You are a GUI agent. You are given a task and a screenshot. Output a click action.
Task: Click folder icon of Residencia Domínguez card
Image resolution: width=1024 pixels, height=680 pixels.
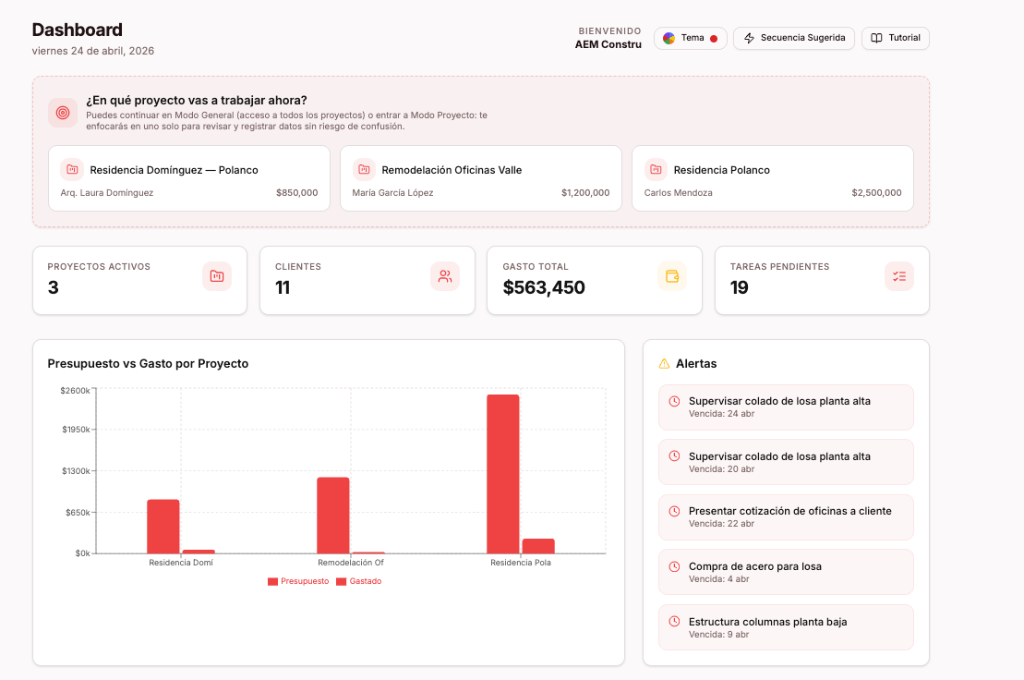point(72,169)
